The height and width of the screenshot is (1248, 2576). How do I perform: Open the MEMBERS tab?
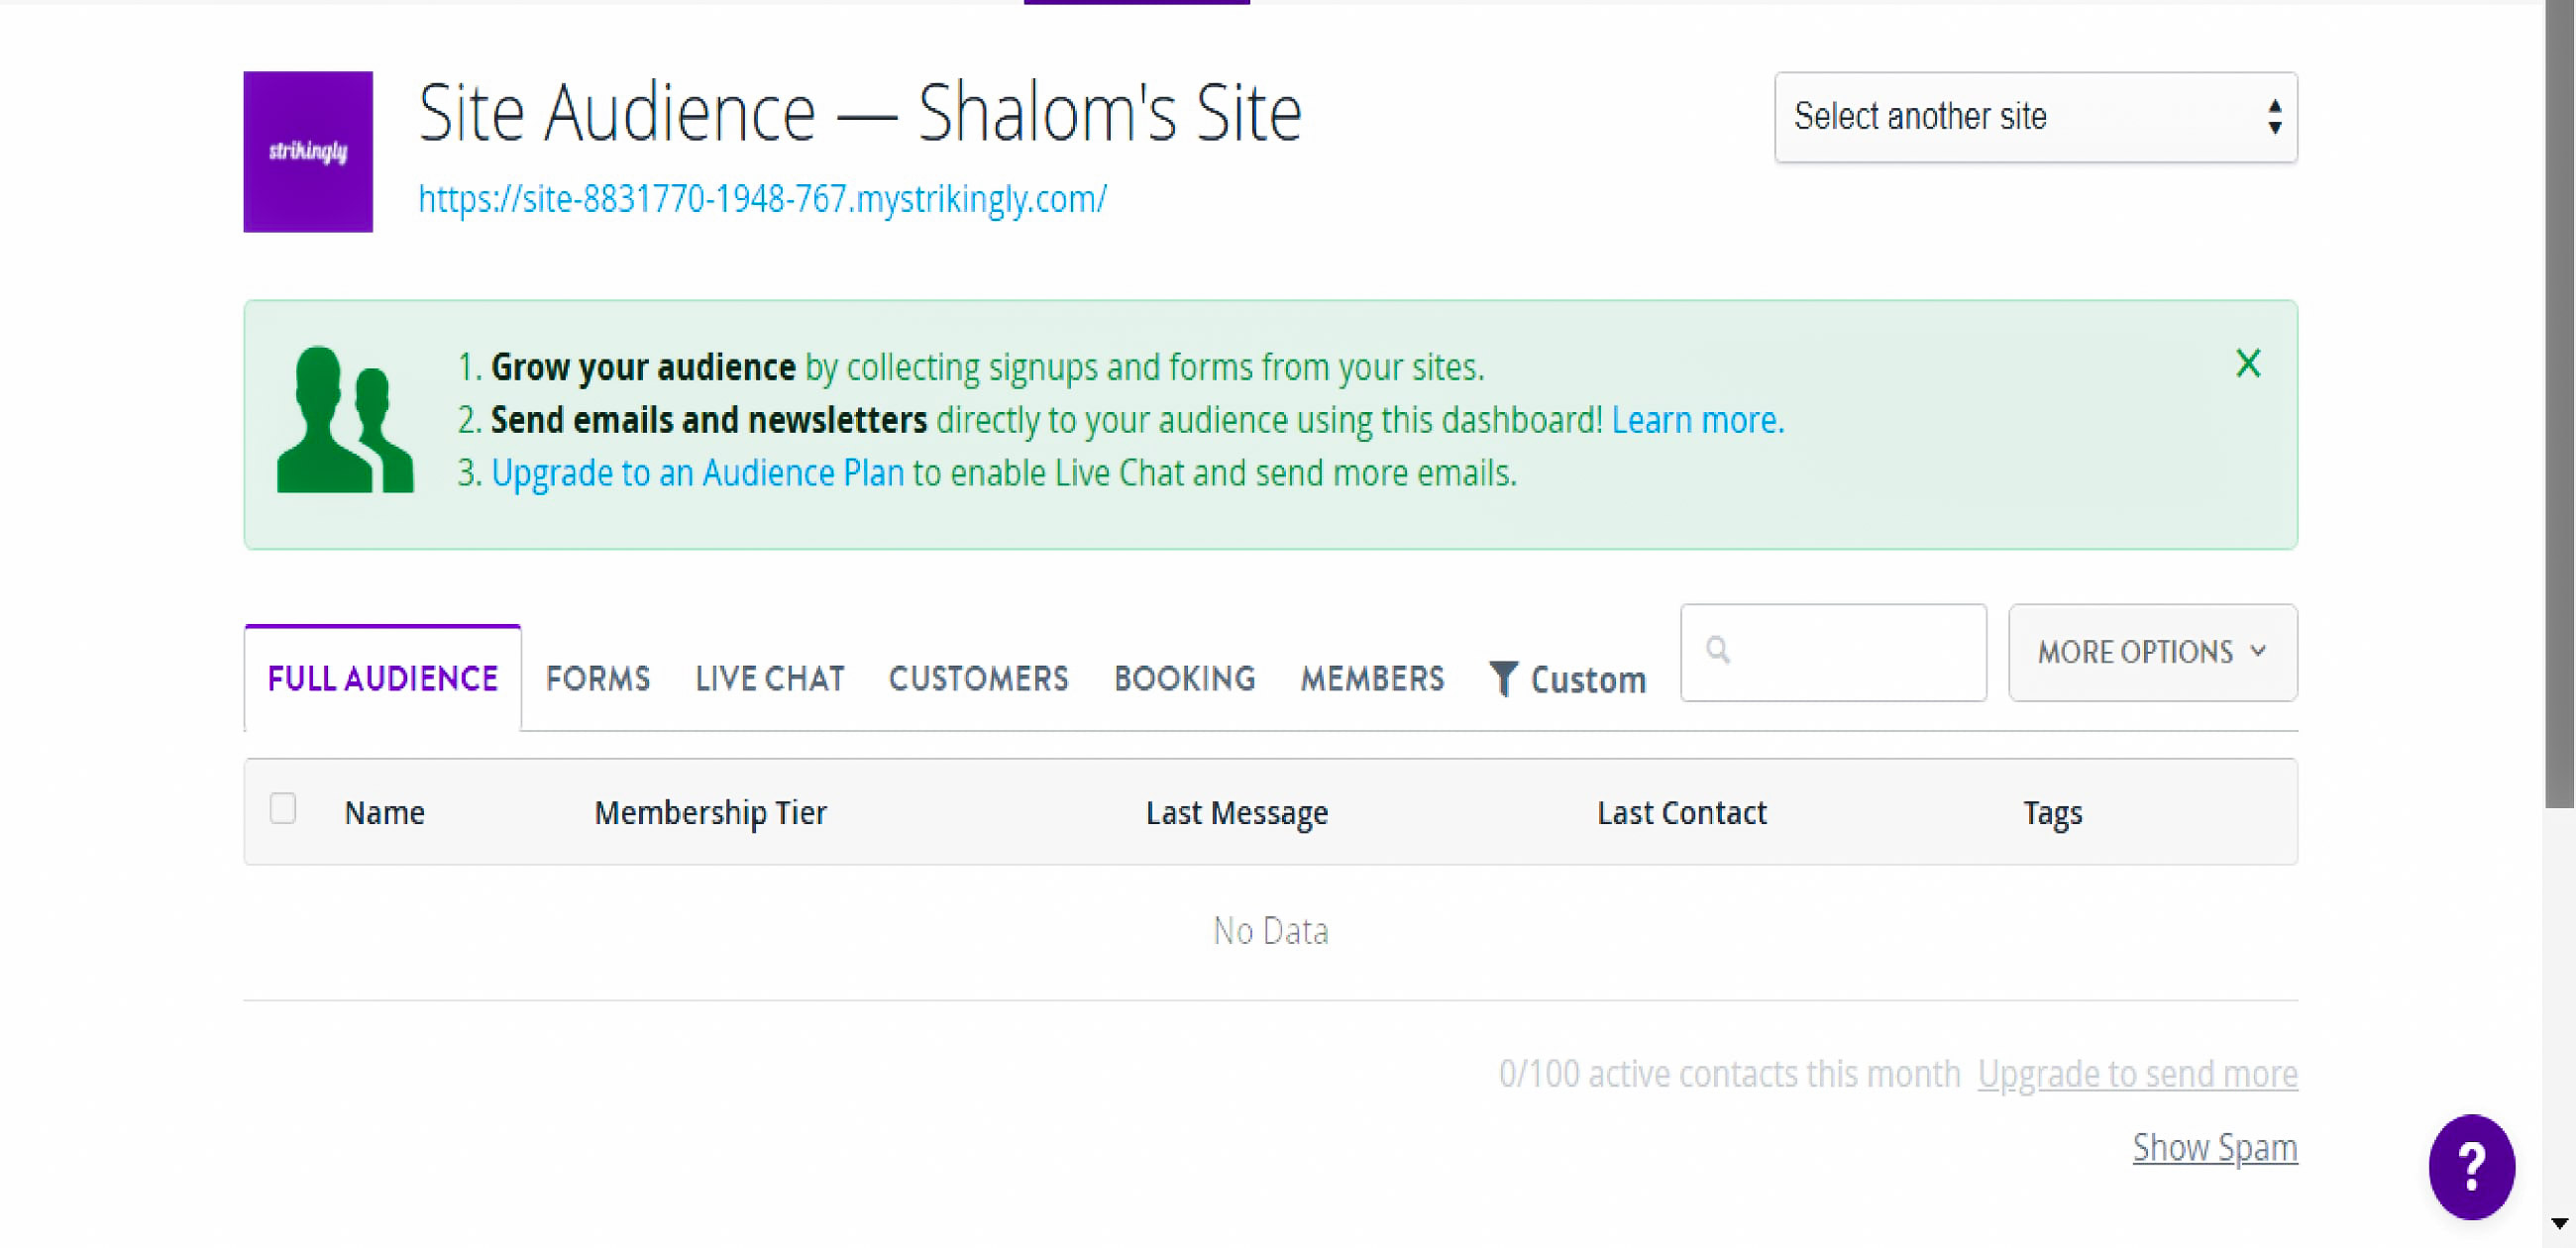tap(1372, 678)
